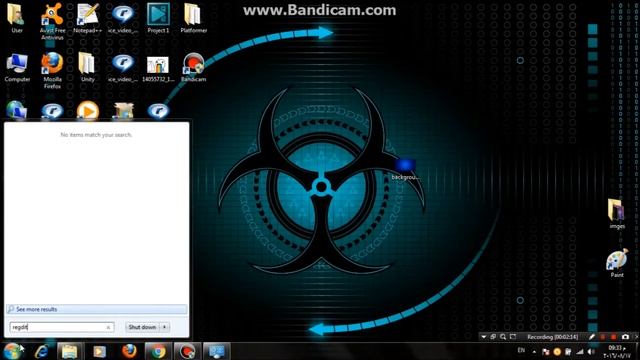Open the imges folder on the desktop

[x=617, y=213]
